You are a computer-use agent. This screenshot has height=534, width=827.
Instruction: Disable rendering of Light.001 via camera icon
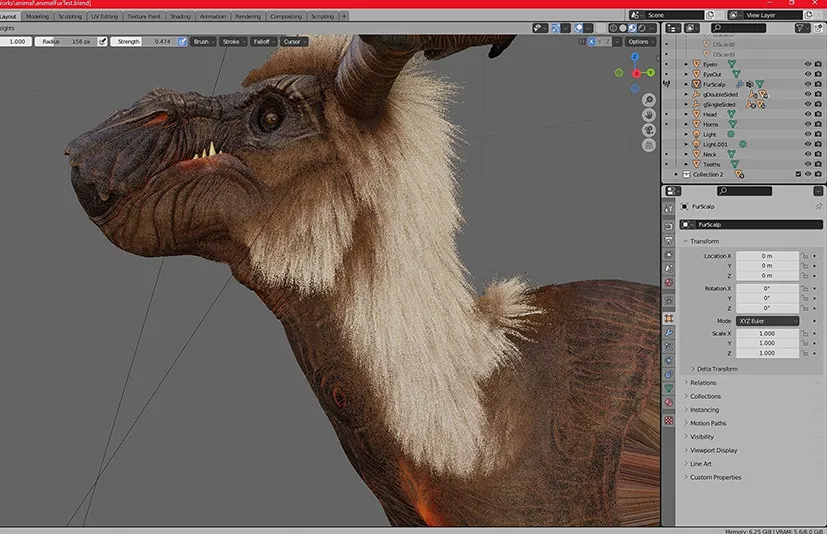[818, 144]
